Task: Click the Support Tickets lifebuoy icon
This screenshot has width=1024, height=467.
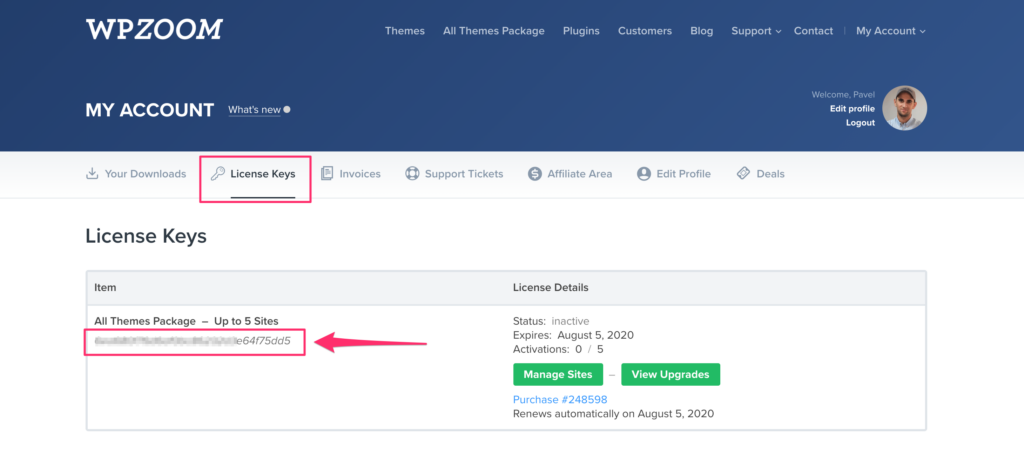Action: (412, 173)
